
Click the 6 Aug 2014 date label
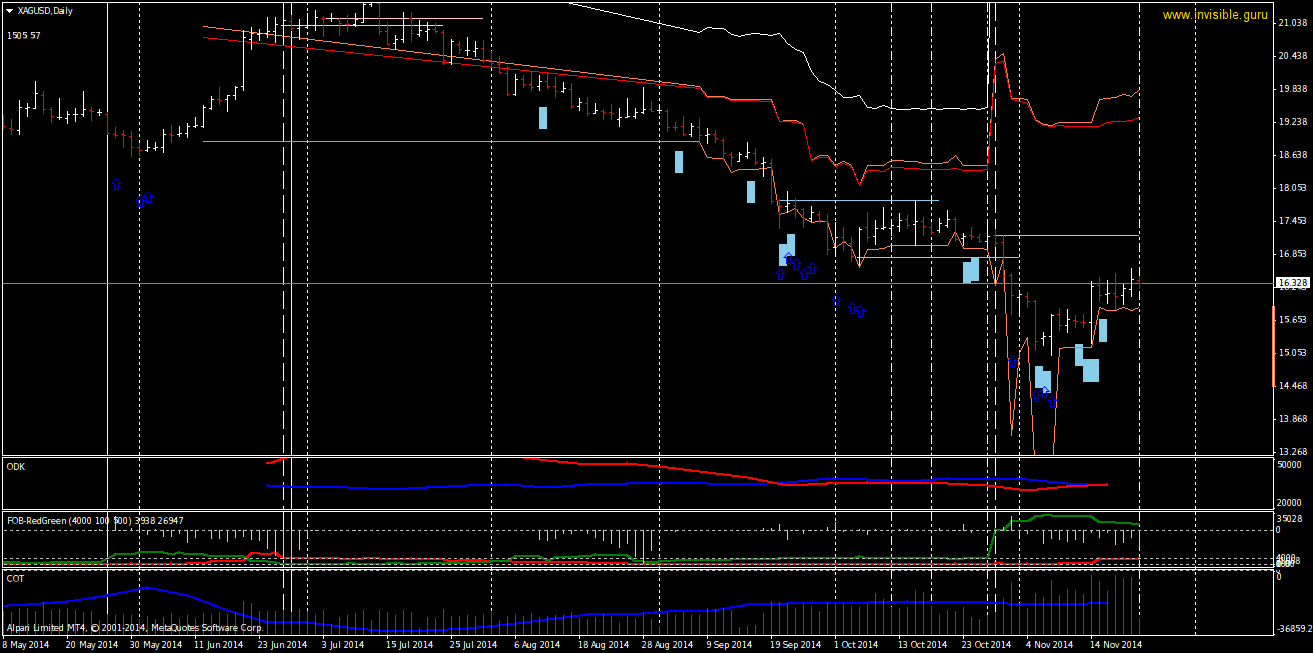(538, 645)
